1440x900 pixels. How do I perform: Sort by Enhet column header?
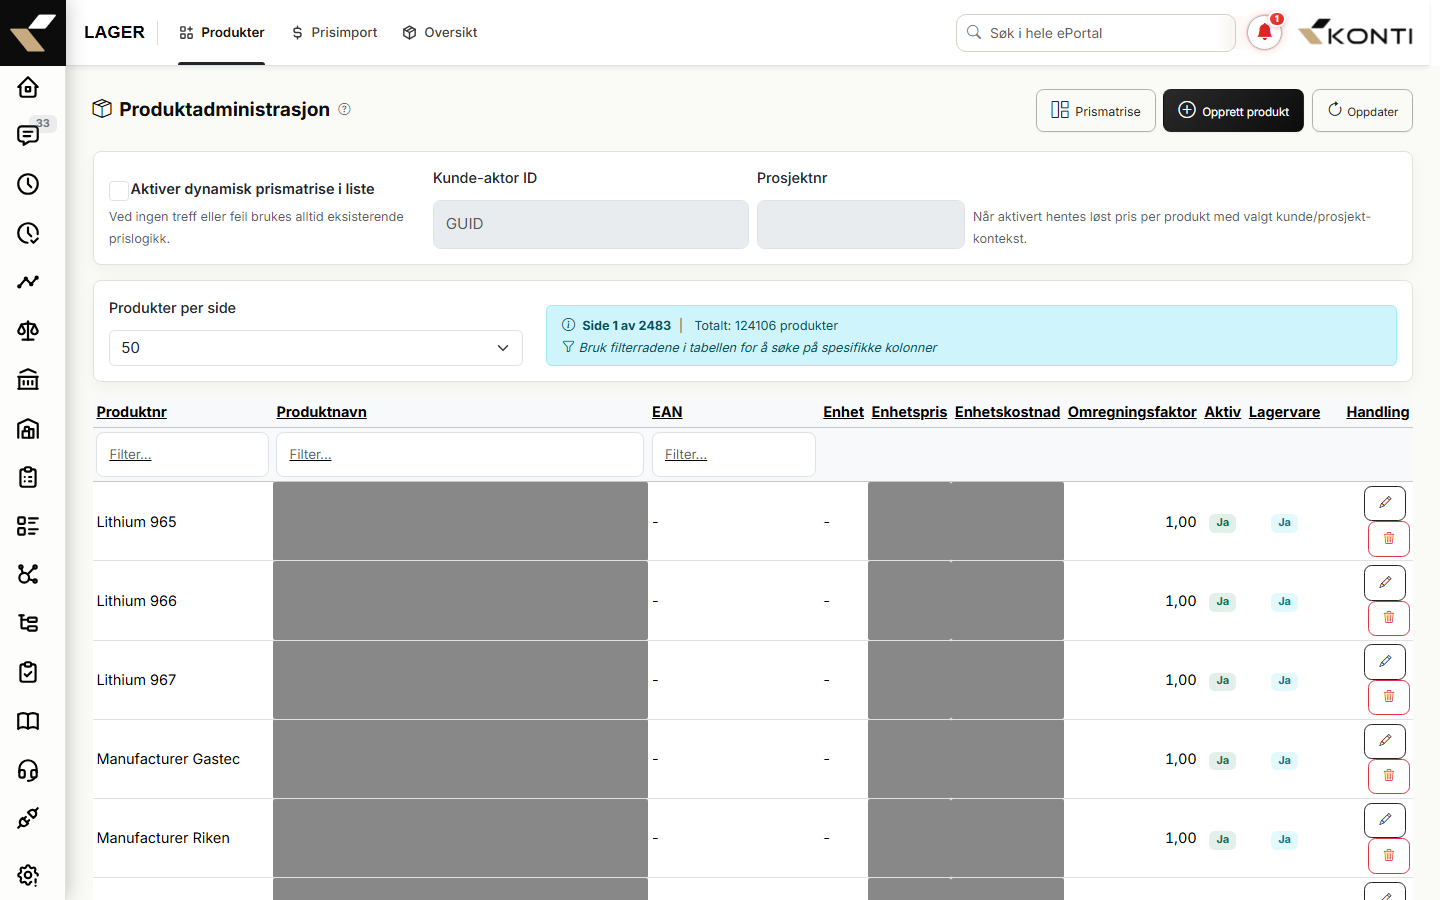[x=844, y=412]
